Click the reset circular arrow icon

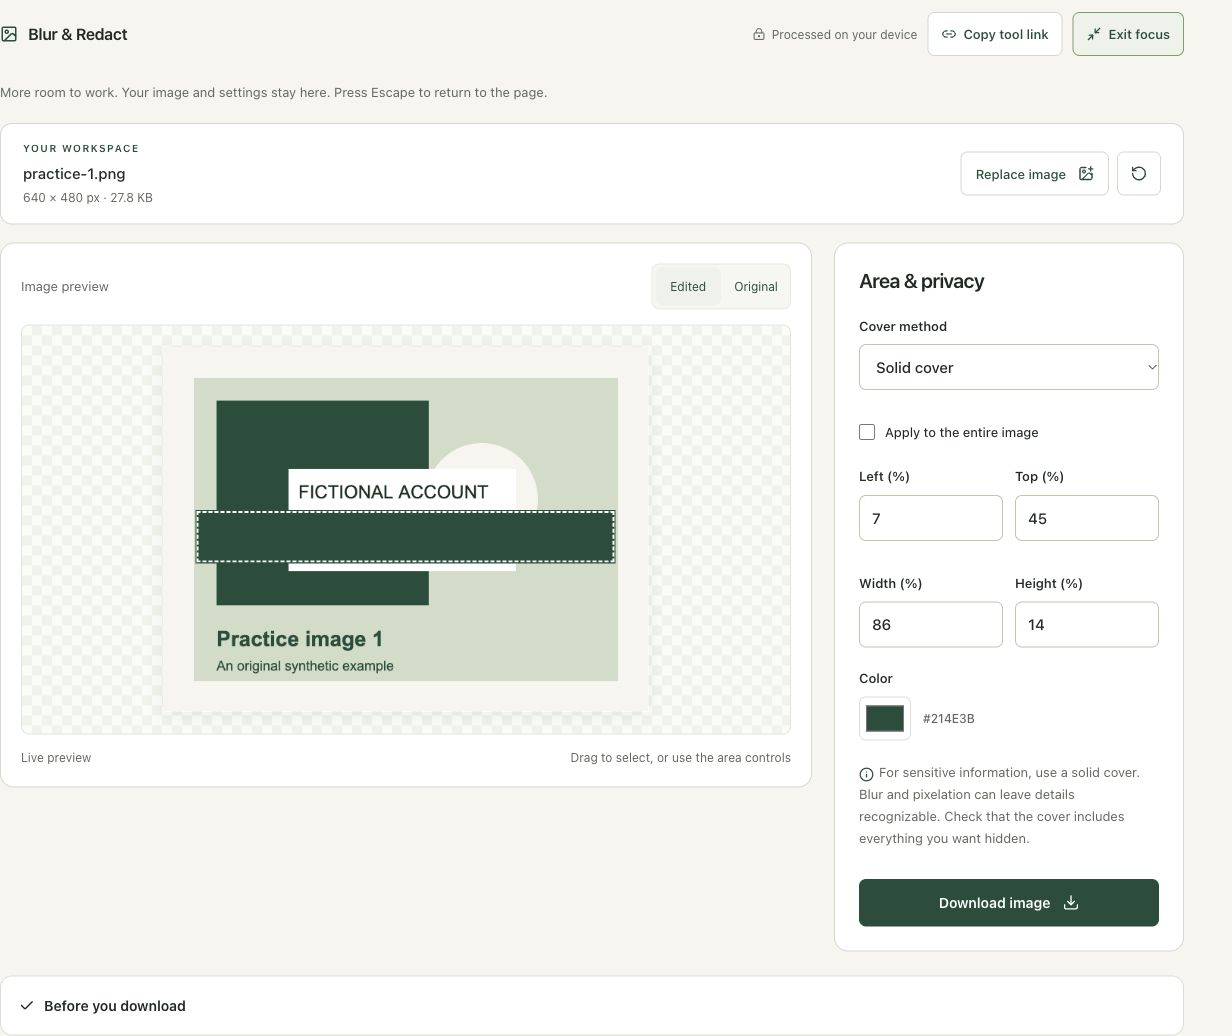tap(1139, 174)
